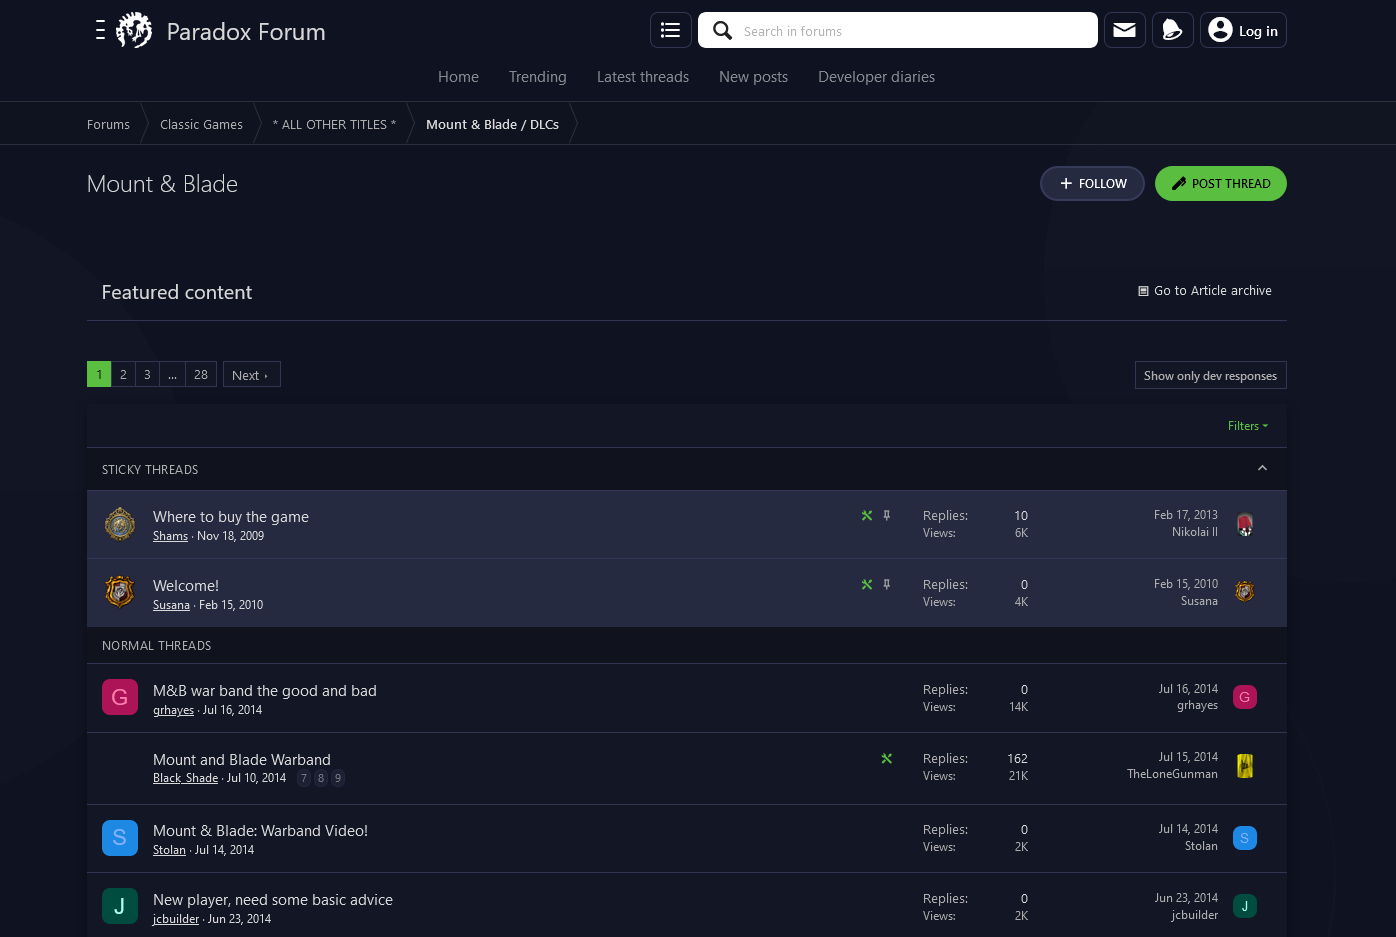Click the Log in text
1396x937 pixels.
1258,31
